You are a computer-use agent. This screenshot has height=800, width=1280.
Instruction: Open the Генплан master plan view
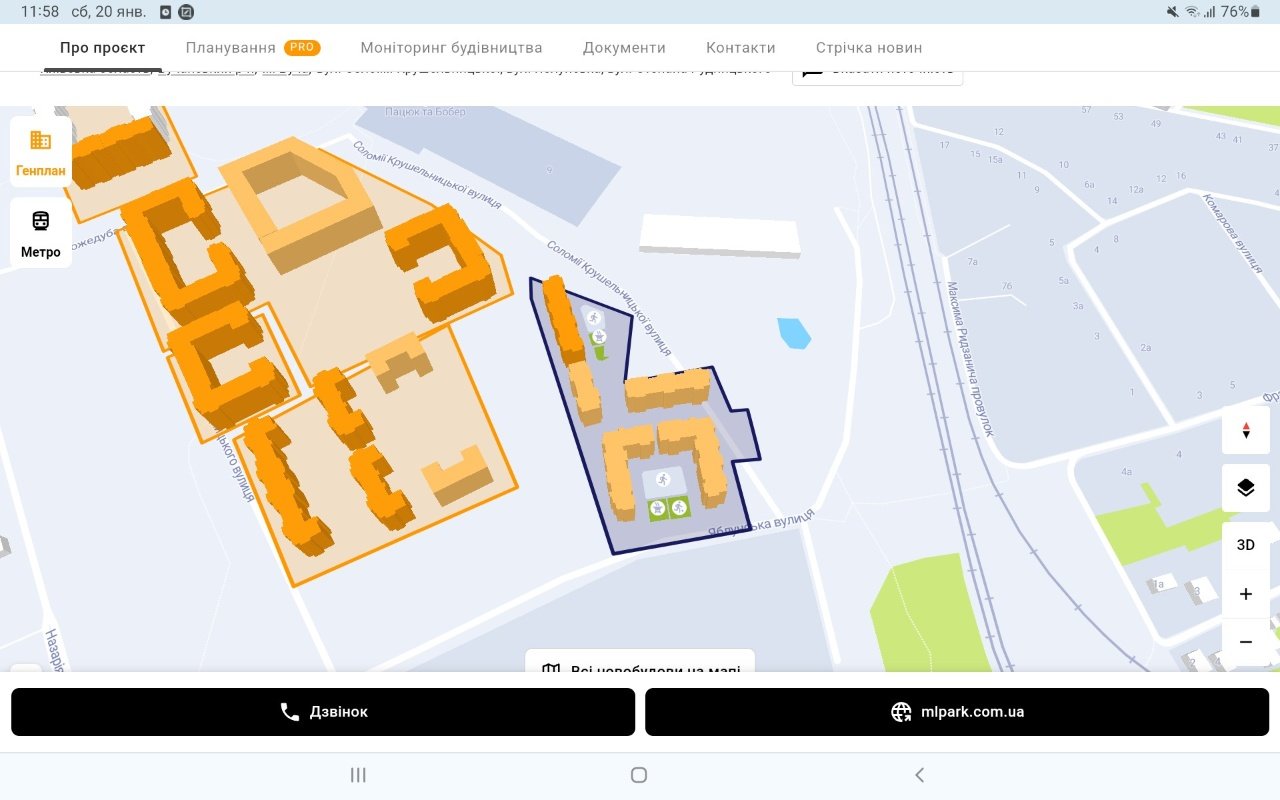tap(41, 152)
